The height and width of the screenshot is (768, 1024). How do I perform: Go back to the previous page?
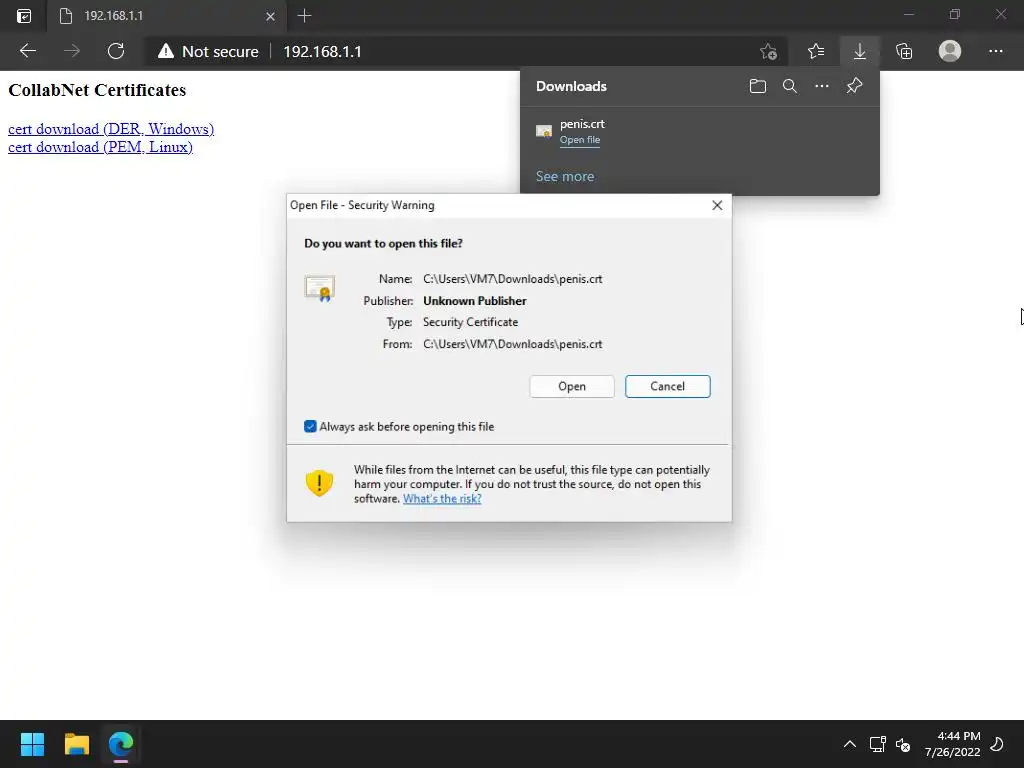click(27, 51)
